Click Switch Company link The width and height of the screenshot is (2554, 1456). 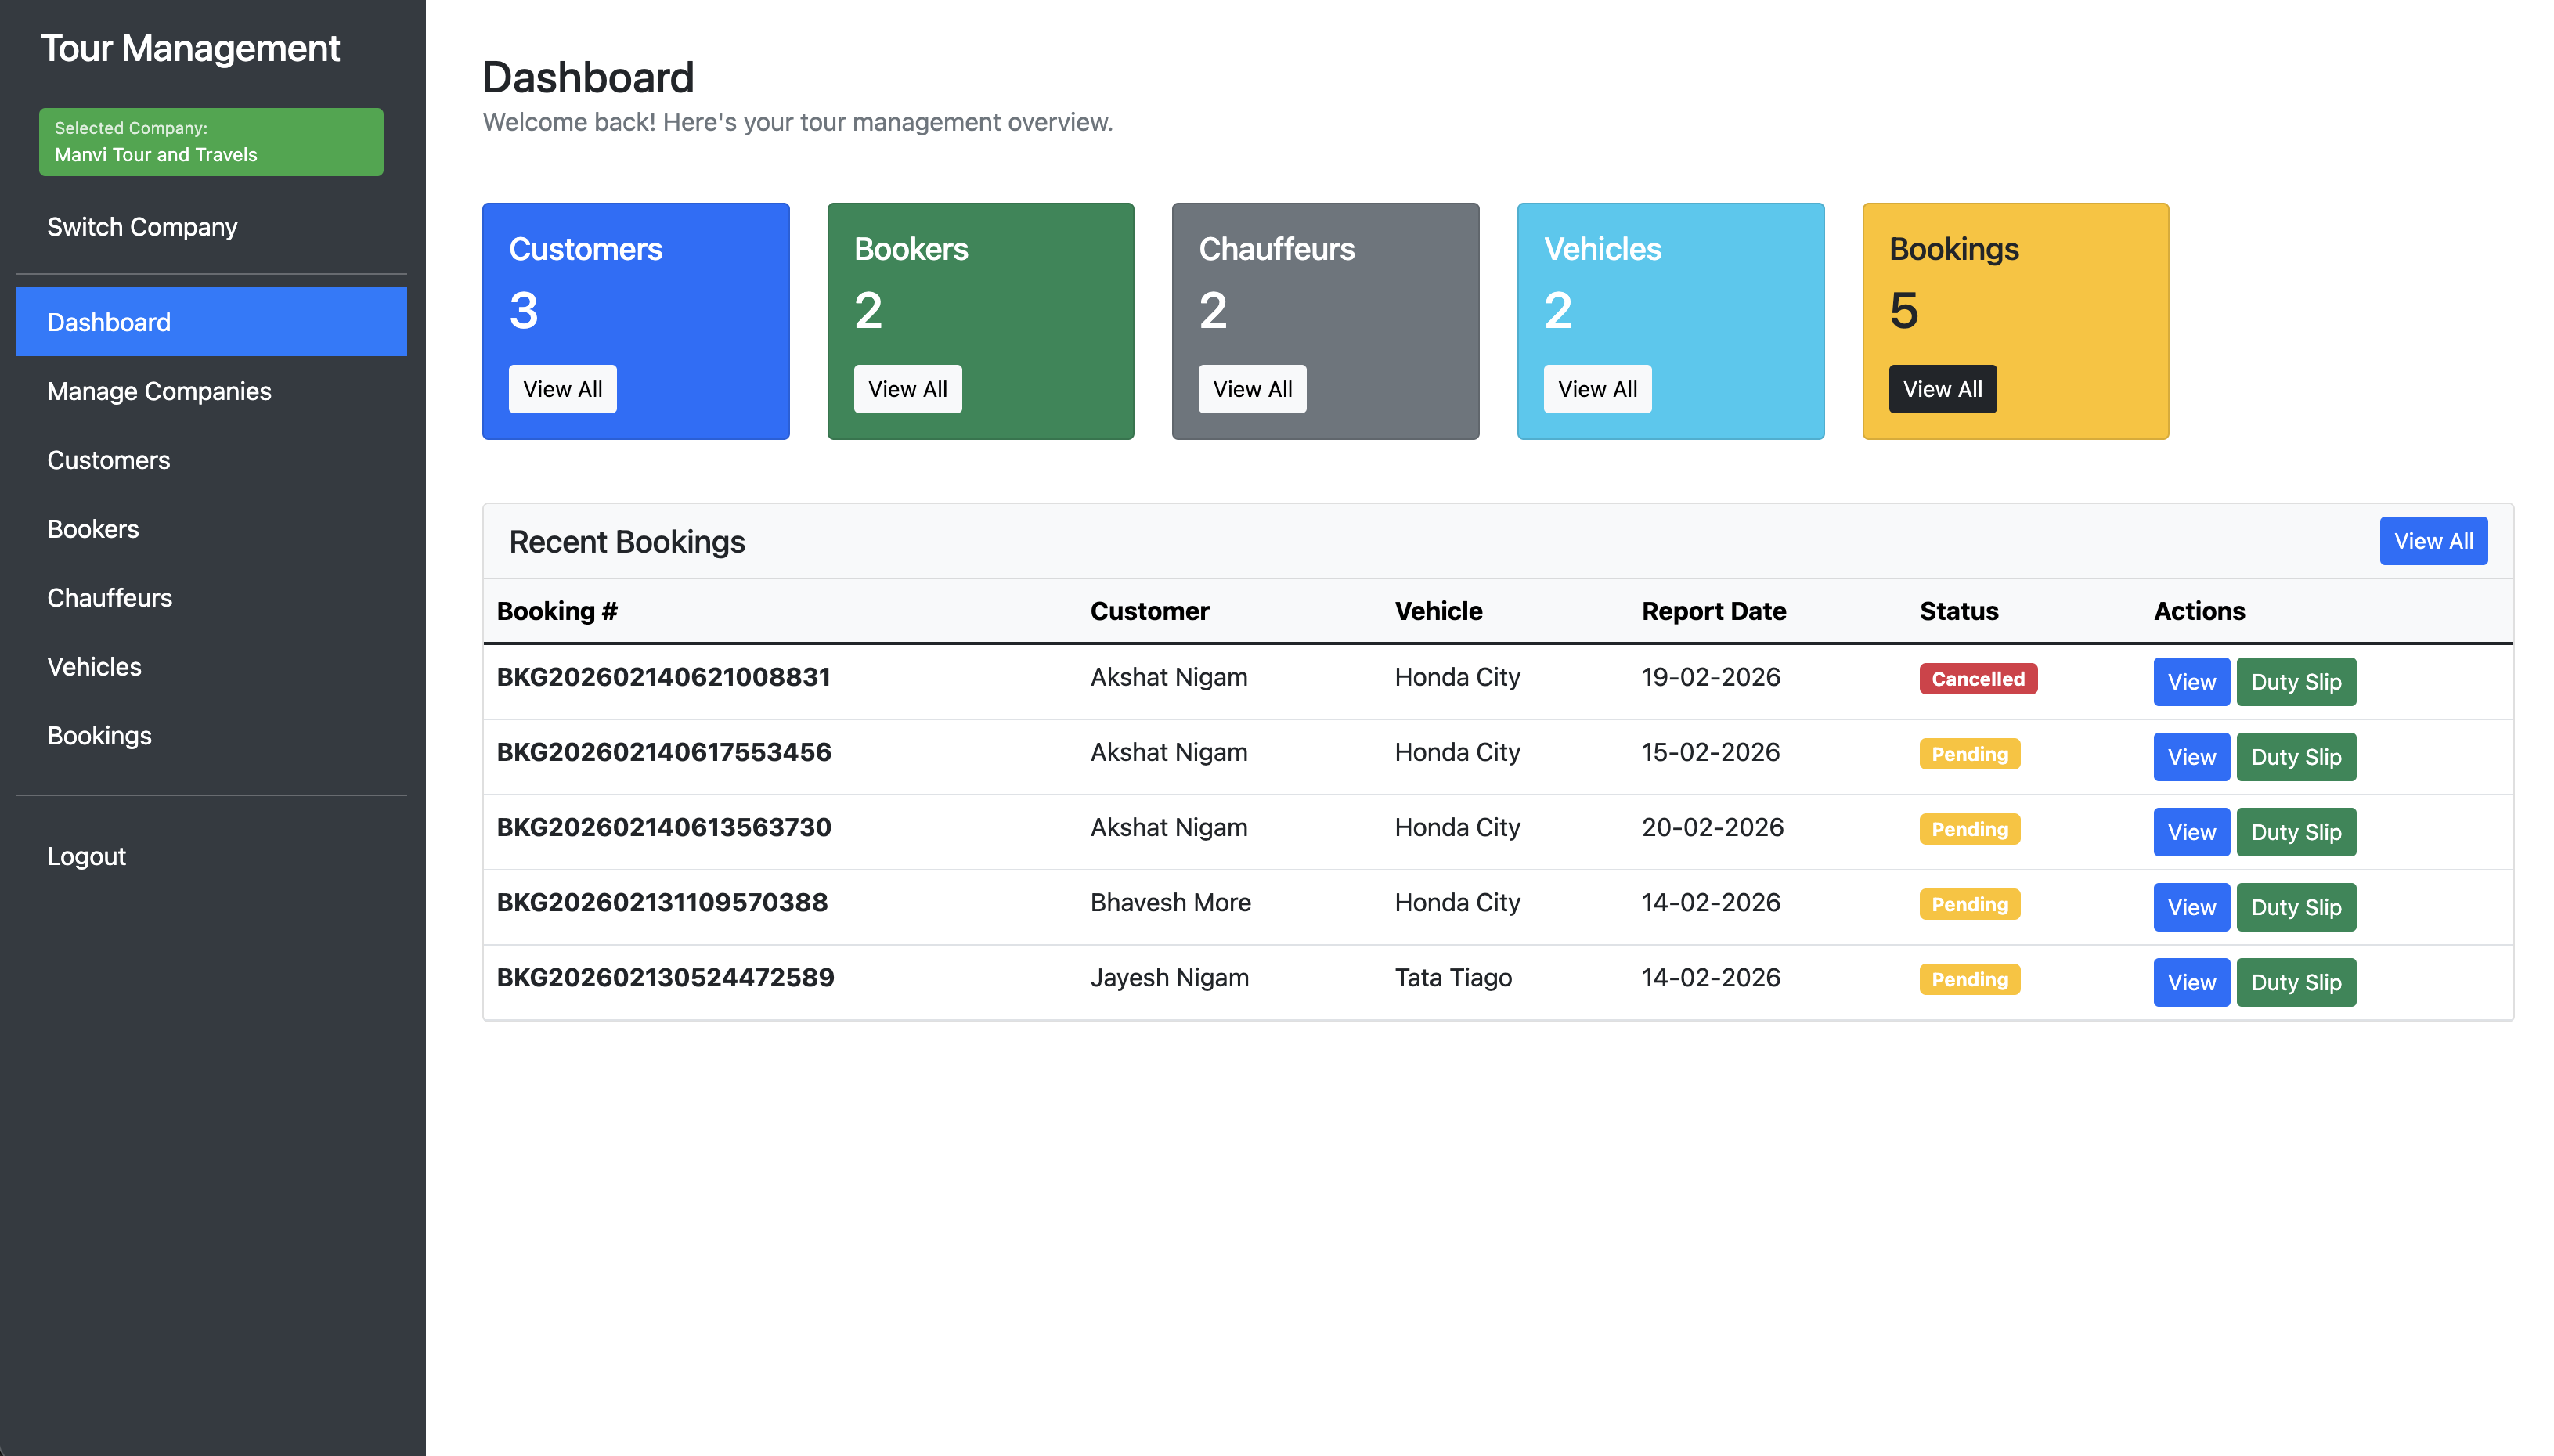click(142, 227)
